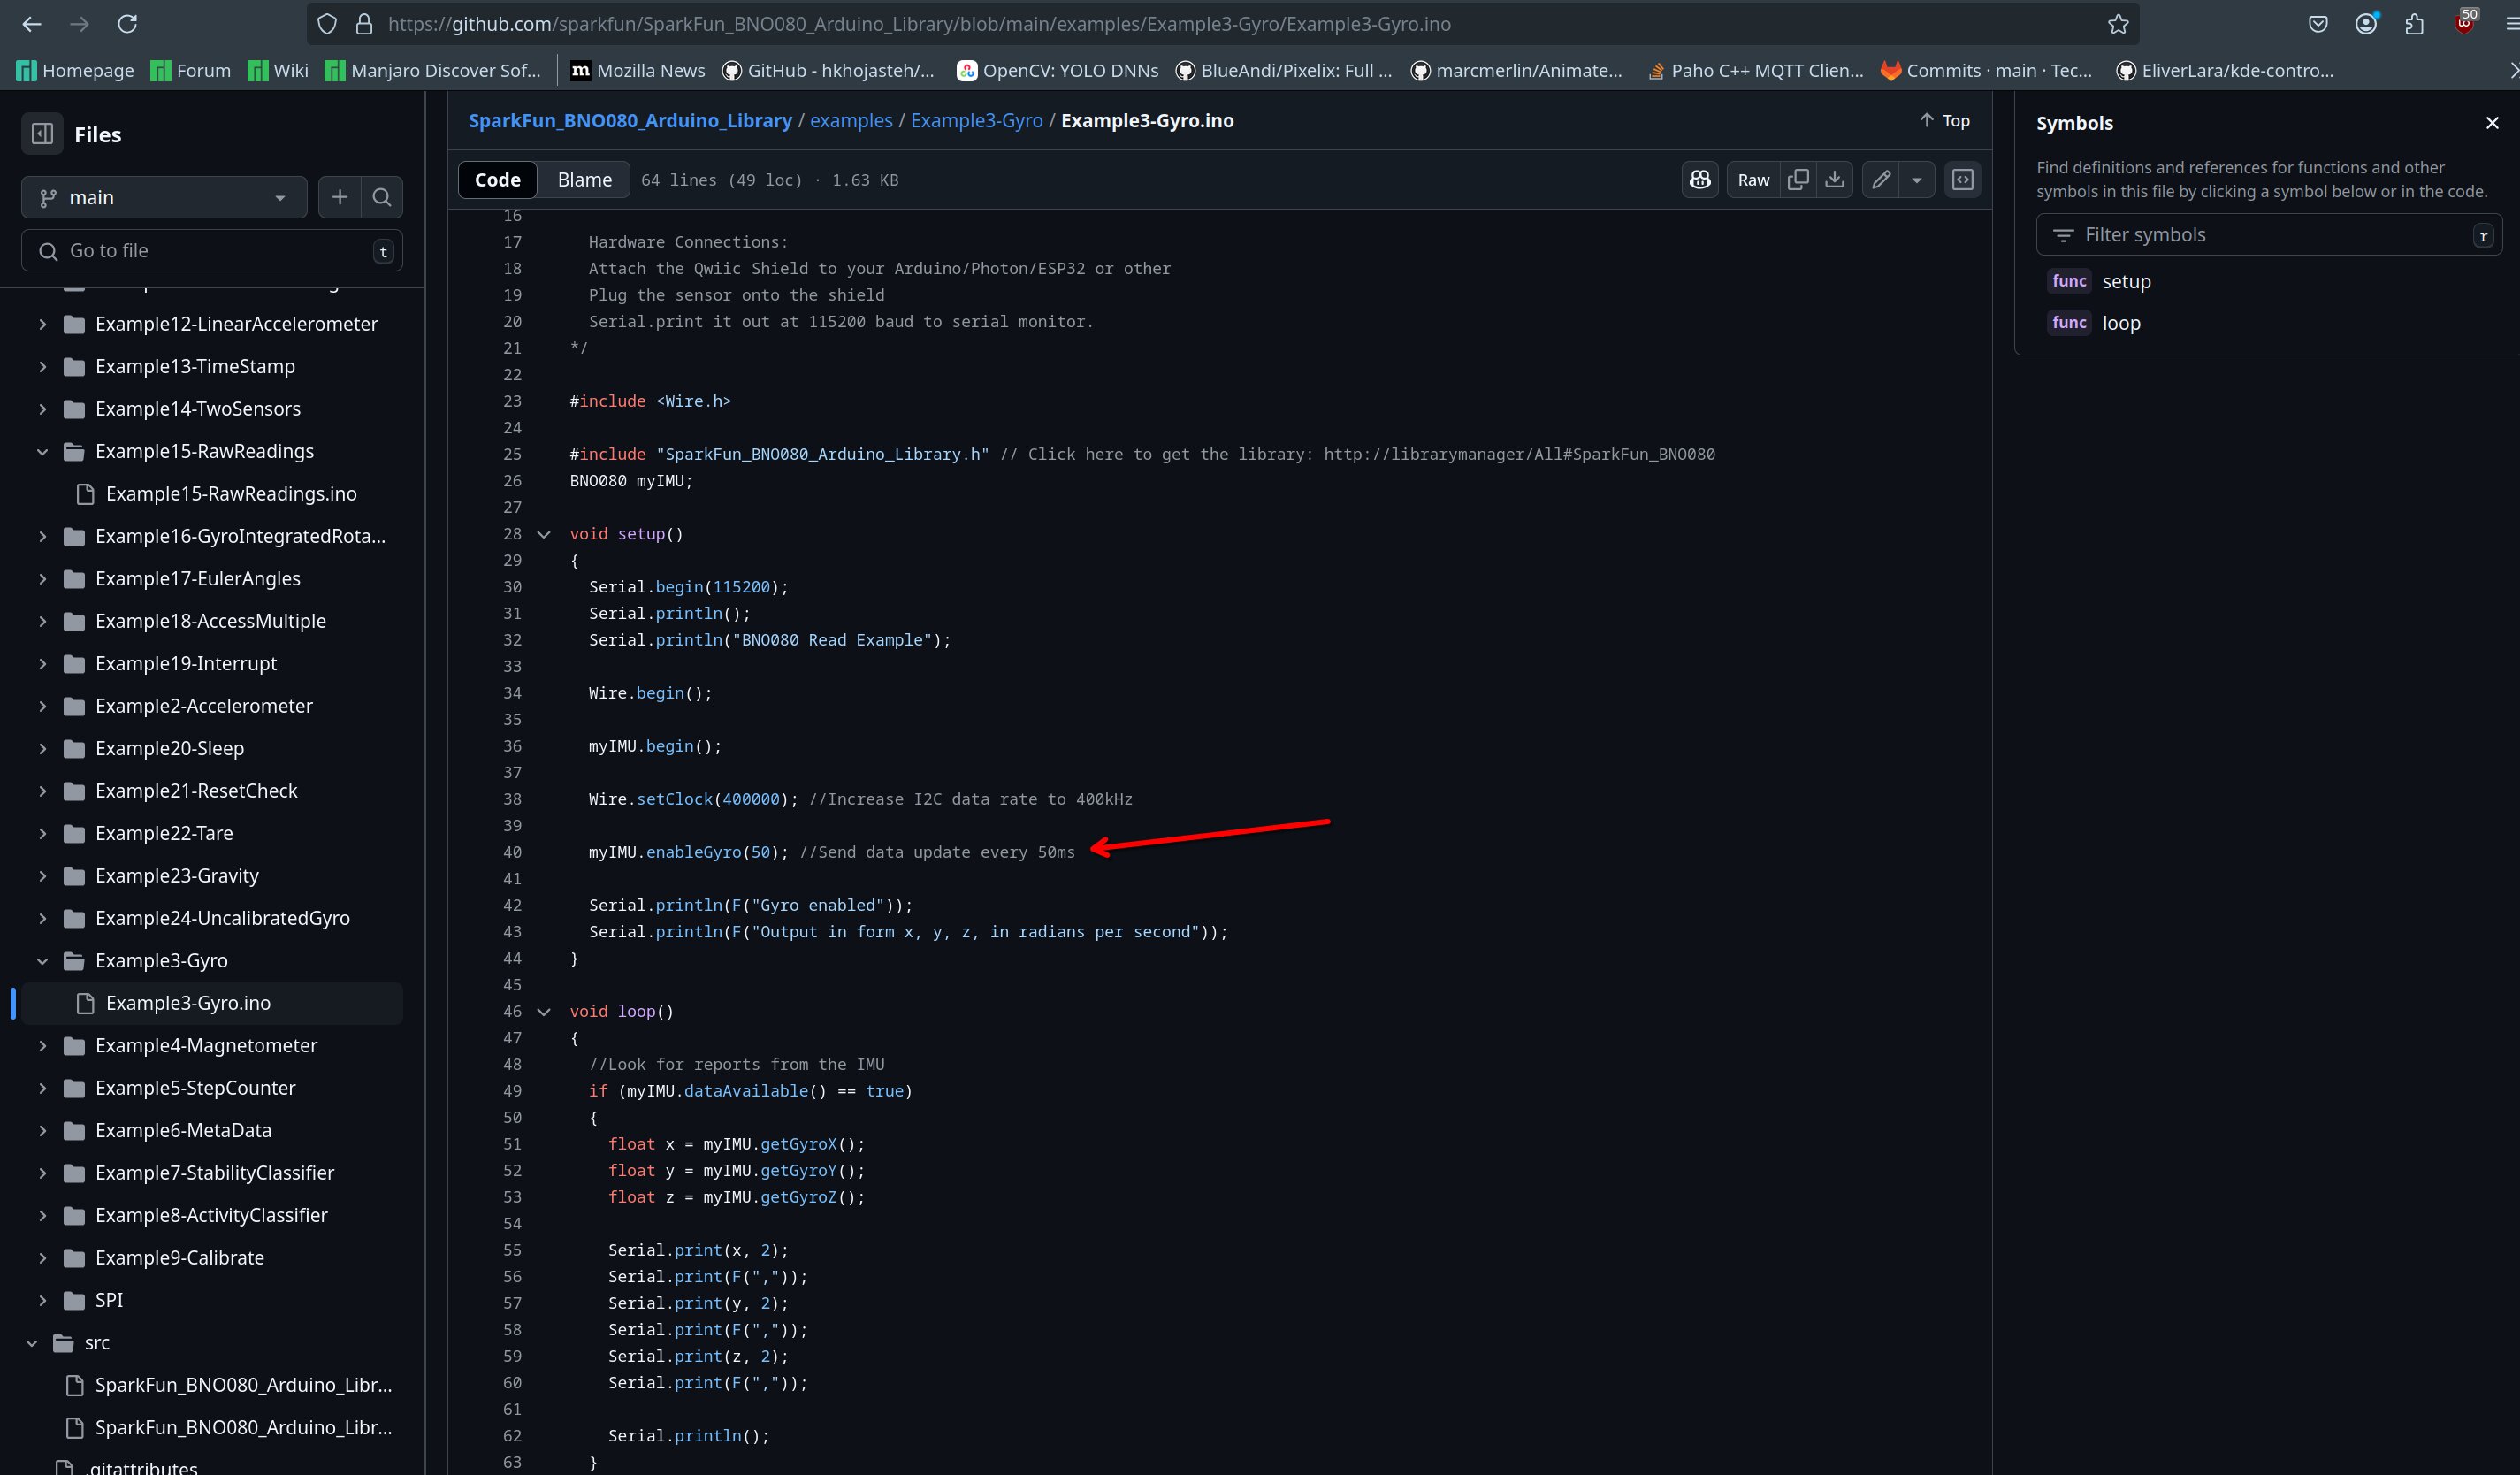The height and width of the screenshot is (1475, 2520).
Task: Open uBlock extension icon
Action: tap(2464, 22)
